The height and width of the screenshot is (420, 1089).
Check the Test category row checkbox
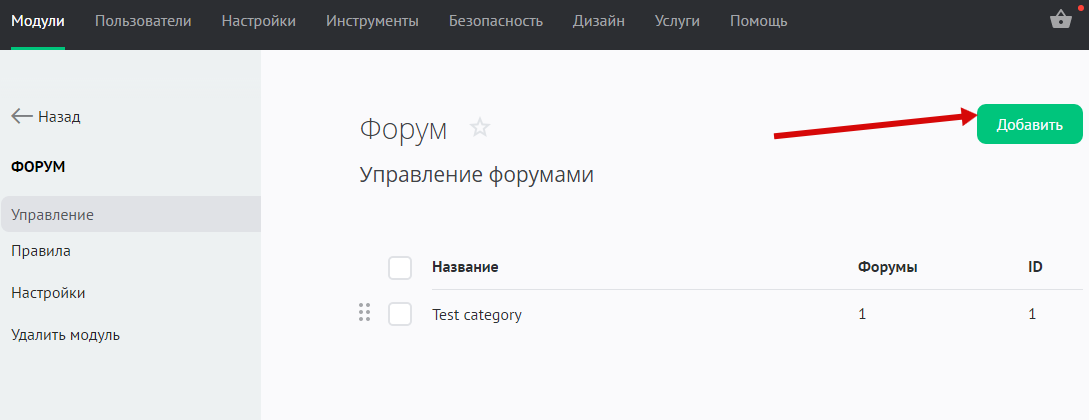click(400, 314)
